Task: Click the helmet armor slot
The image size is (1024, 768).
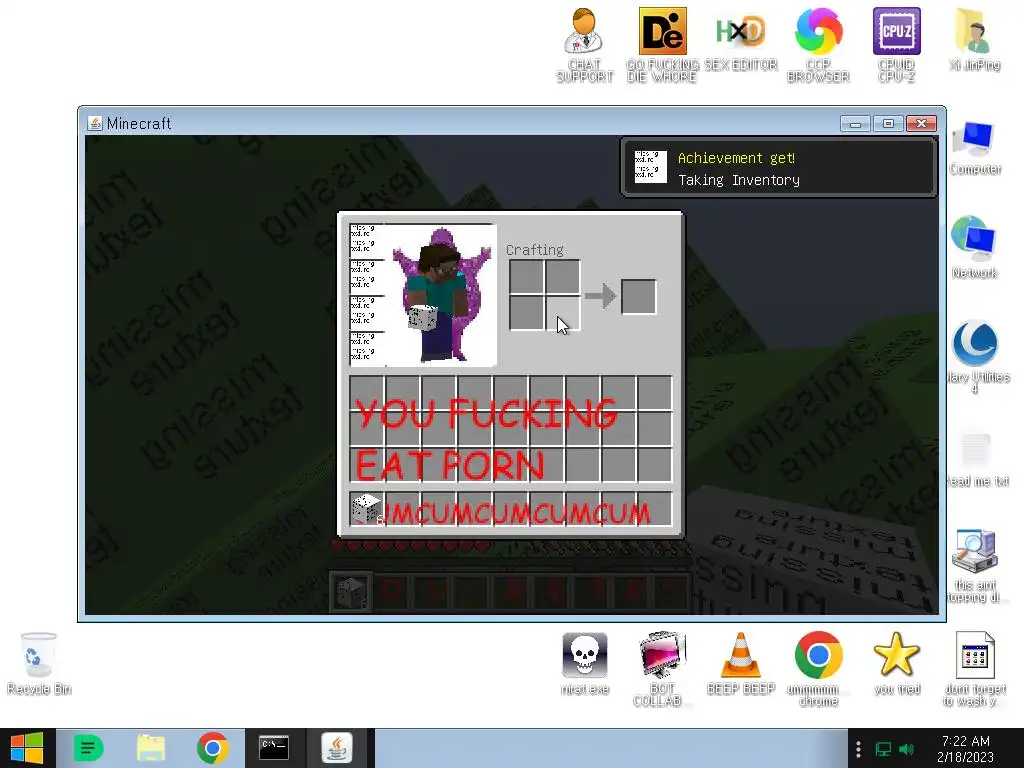Action: coord(366,241)
